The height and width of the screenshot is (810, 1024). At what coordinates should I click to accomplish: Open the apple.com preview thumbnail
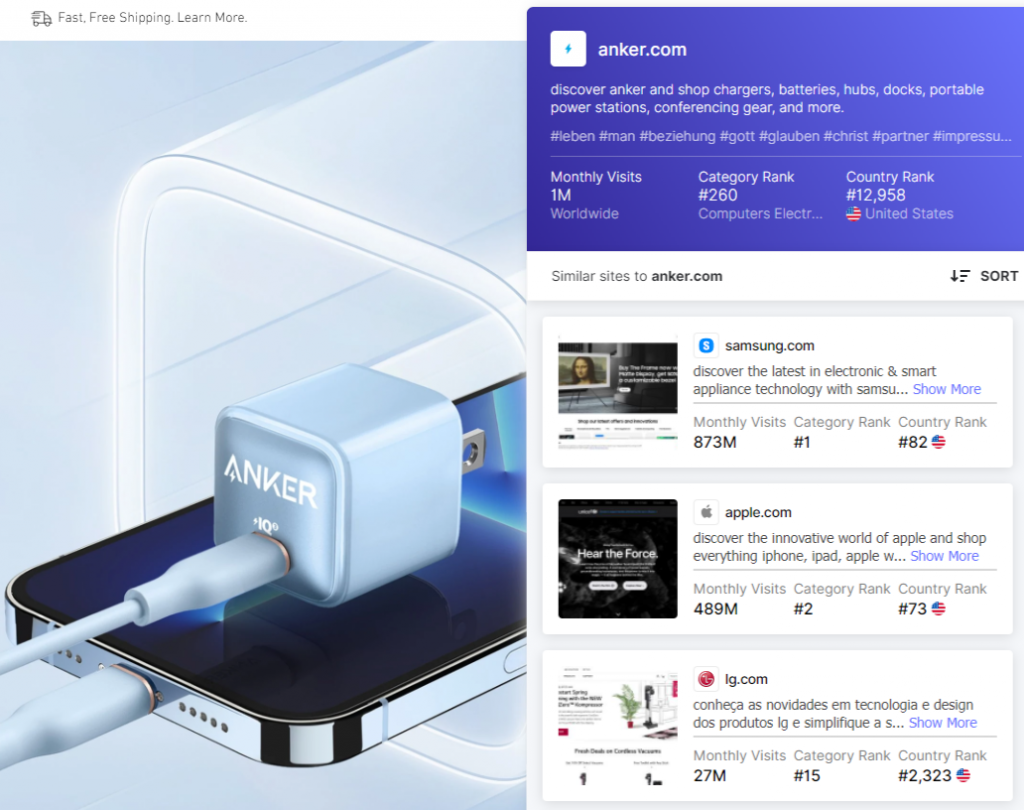(617, 559)
